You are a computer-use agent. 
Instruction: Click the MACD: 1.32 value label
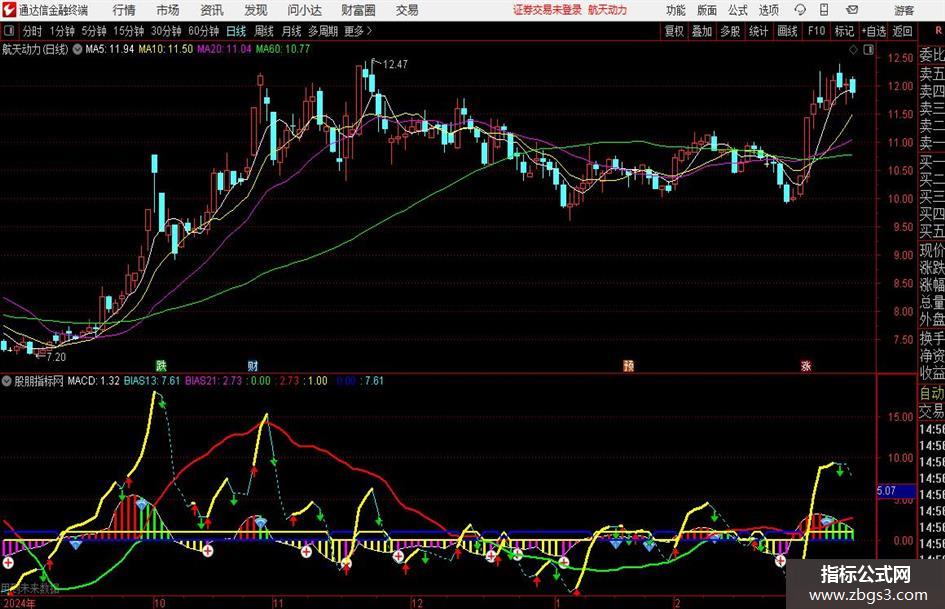tap(93, 381)
